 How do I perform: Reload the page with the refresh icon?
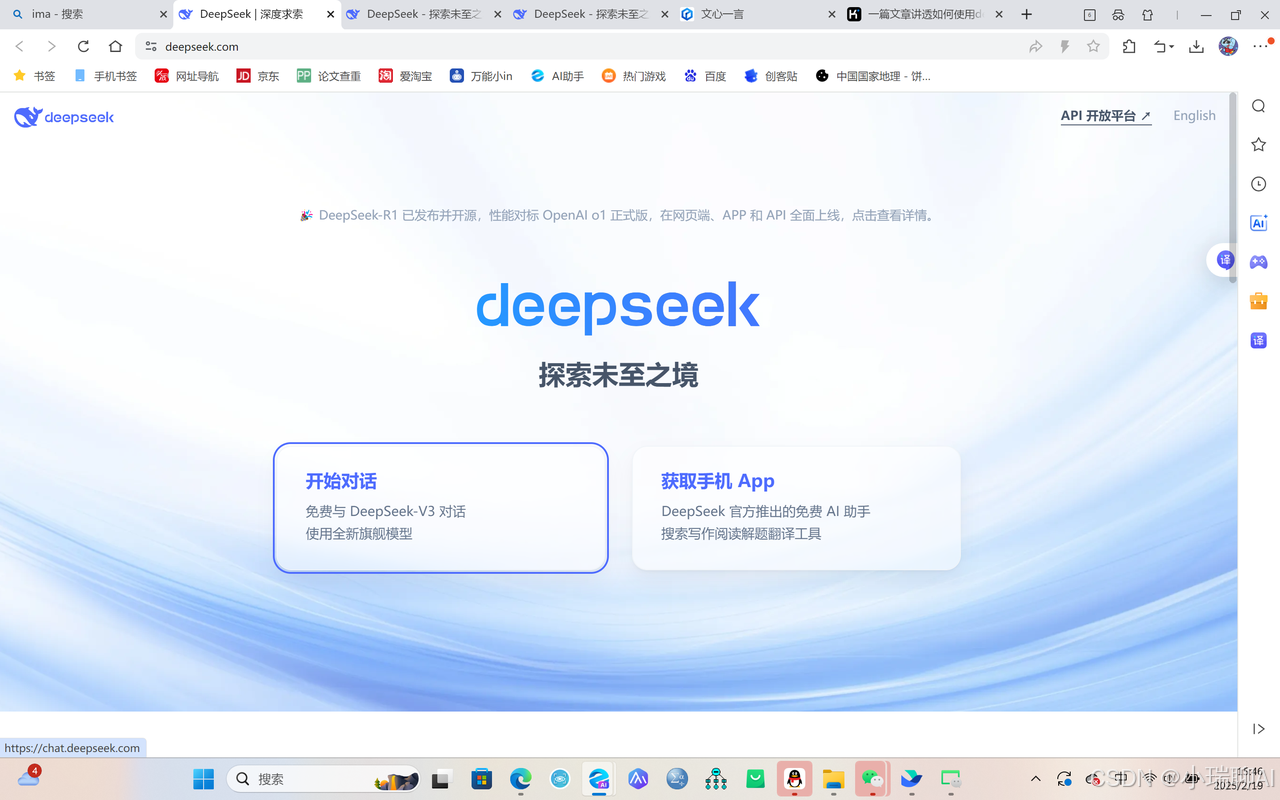pyautogui.click(x=83, y=46)
